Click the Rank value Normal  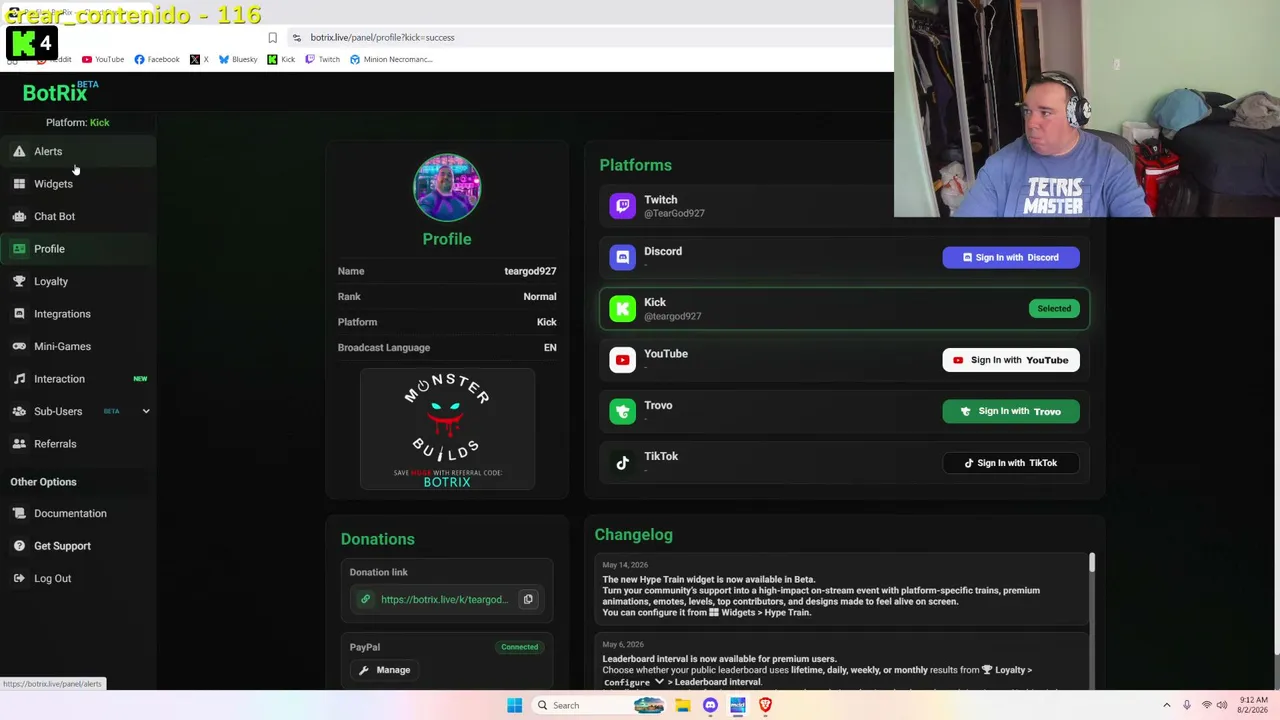point(540,296)
